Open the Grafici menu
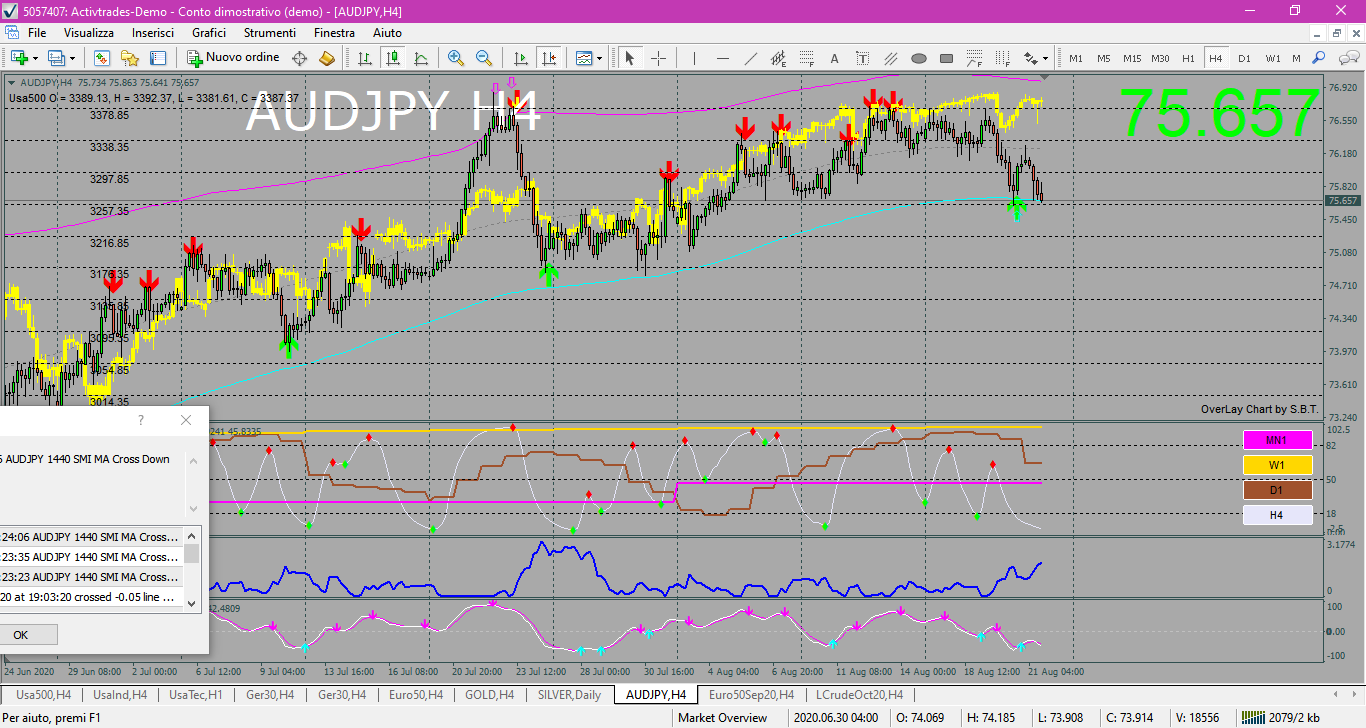Image resolution: width=1366 pixels, height=728 pixels. pos(209,33)
